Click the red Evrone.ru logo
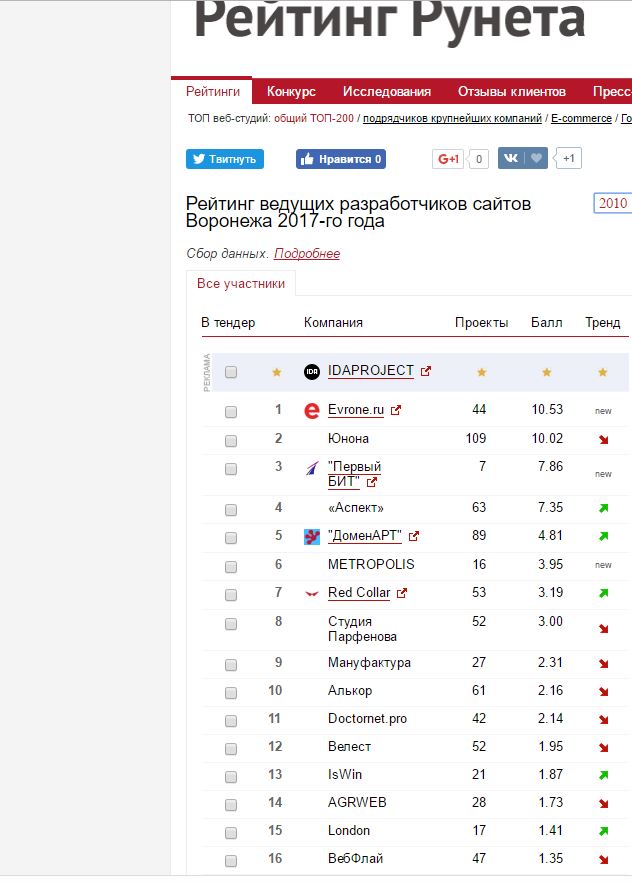 point(312,411)
